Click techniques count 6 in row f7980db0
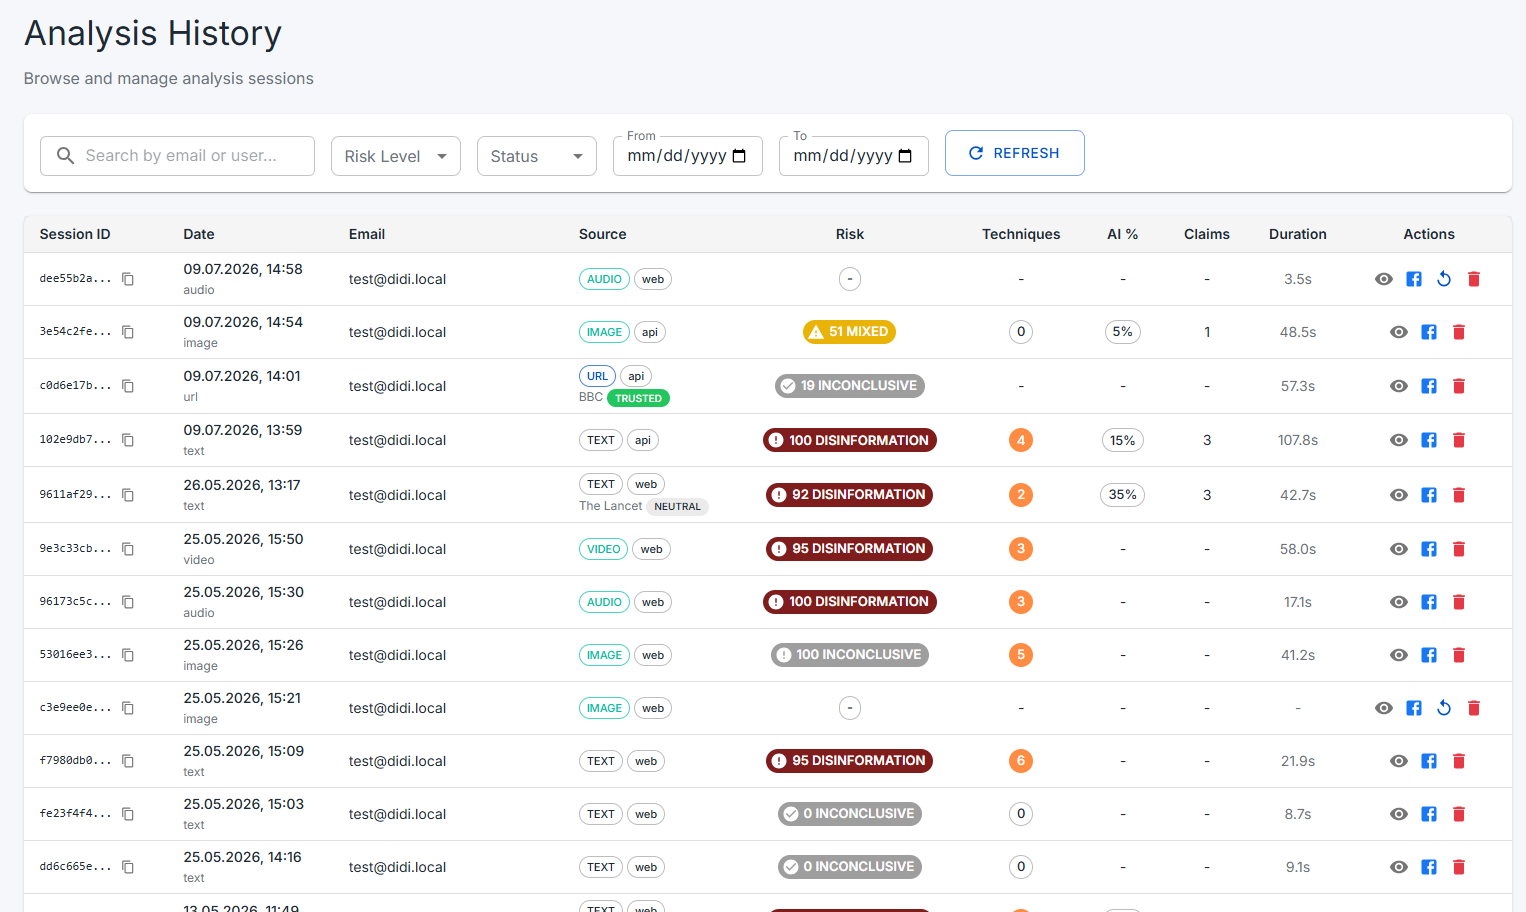The height and width of the screenshot is (912, 1526). (1021, 761)
